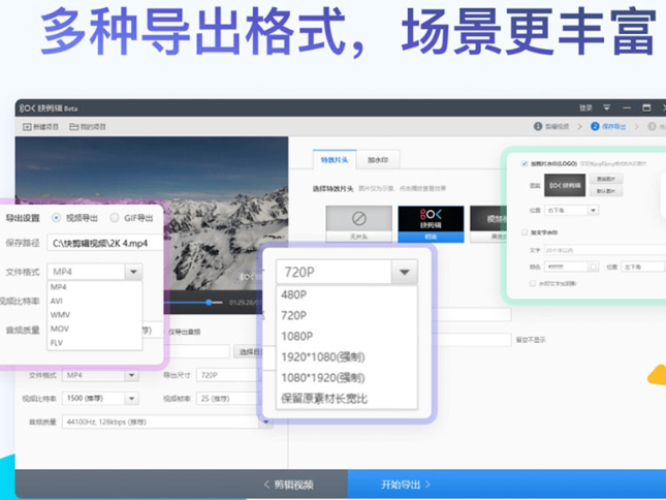The image size is (666, 500).
Task: Click the watermark 文字 text field
Action: [605, 250]
